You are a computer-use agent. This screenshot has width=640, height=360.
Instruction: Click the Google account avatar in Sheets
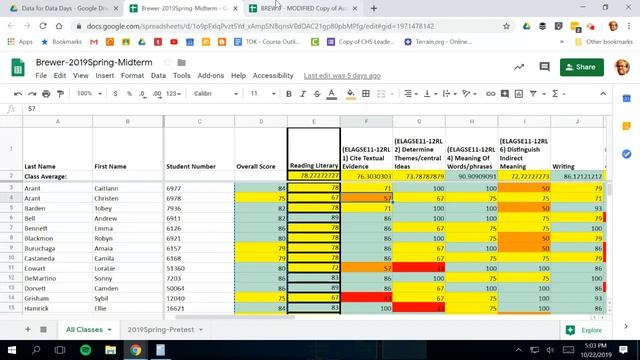pos(622,67)
